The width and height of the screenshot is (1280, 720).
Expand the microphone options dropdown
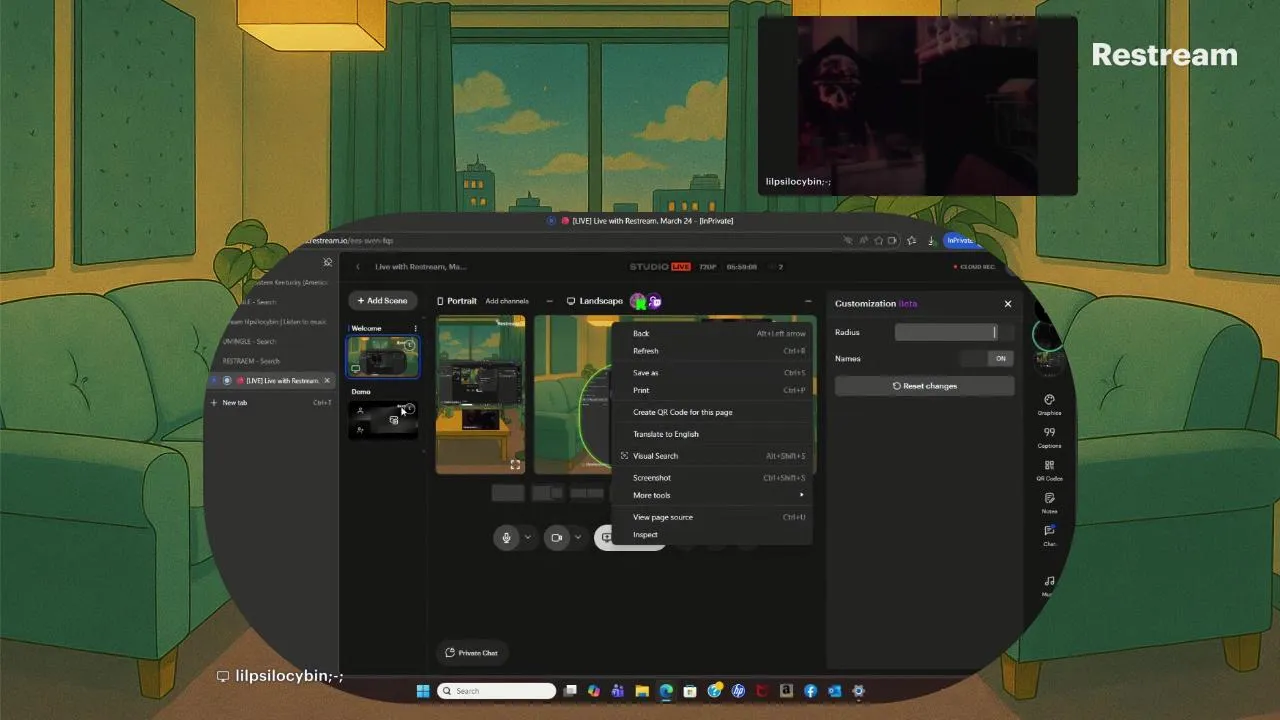528,538
